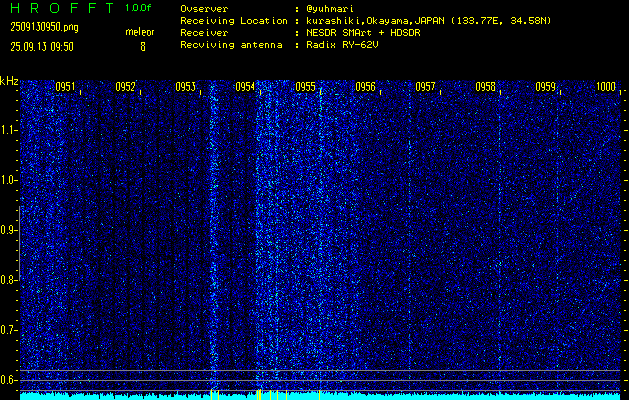Select the 0952 time marker
Image resolution: width=629 pixels, height=400 pixels.
pyautogui.click(x=125, y=87)
